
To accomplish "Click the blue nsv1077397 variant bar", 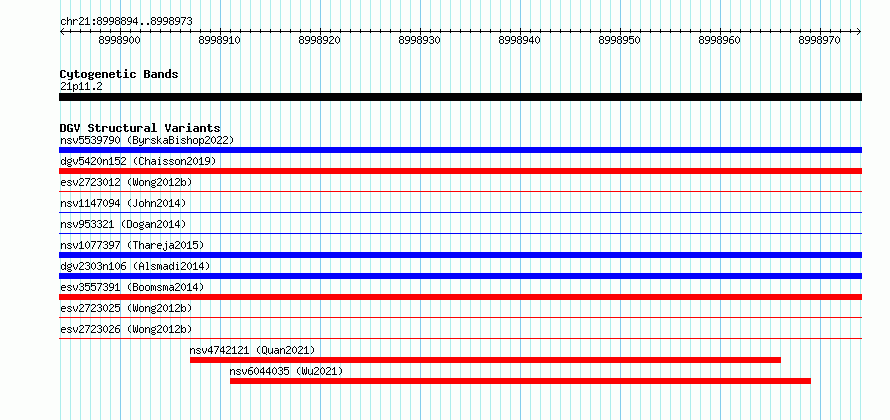I will [460, 255].
